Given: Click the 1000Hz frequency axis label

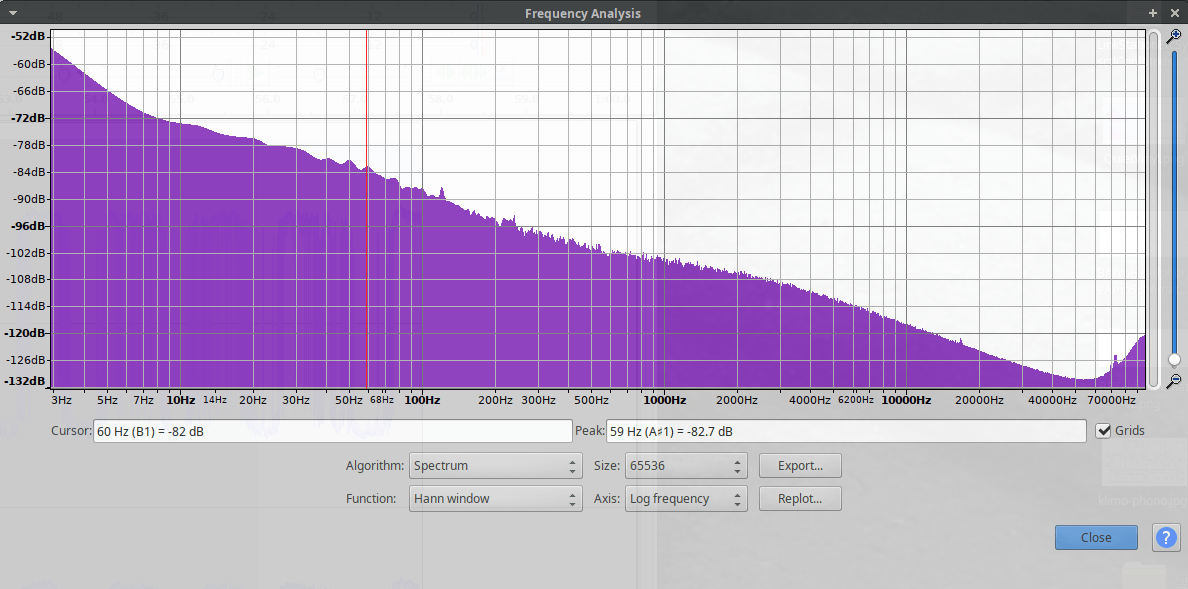Looking at the screenshot, I should point(664,399).
